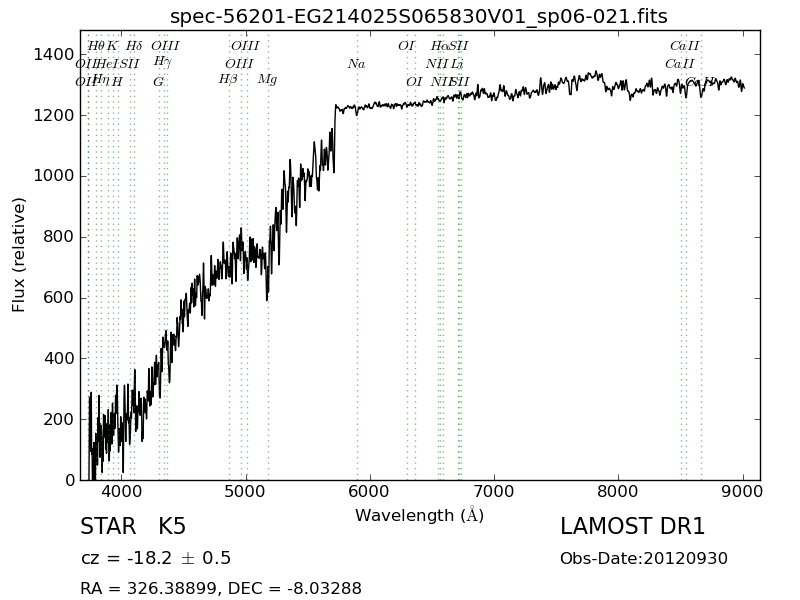Click the plot title spec-56201 fits filename
This screenshot has width=800, height=600.
pos(418,17)
